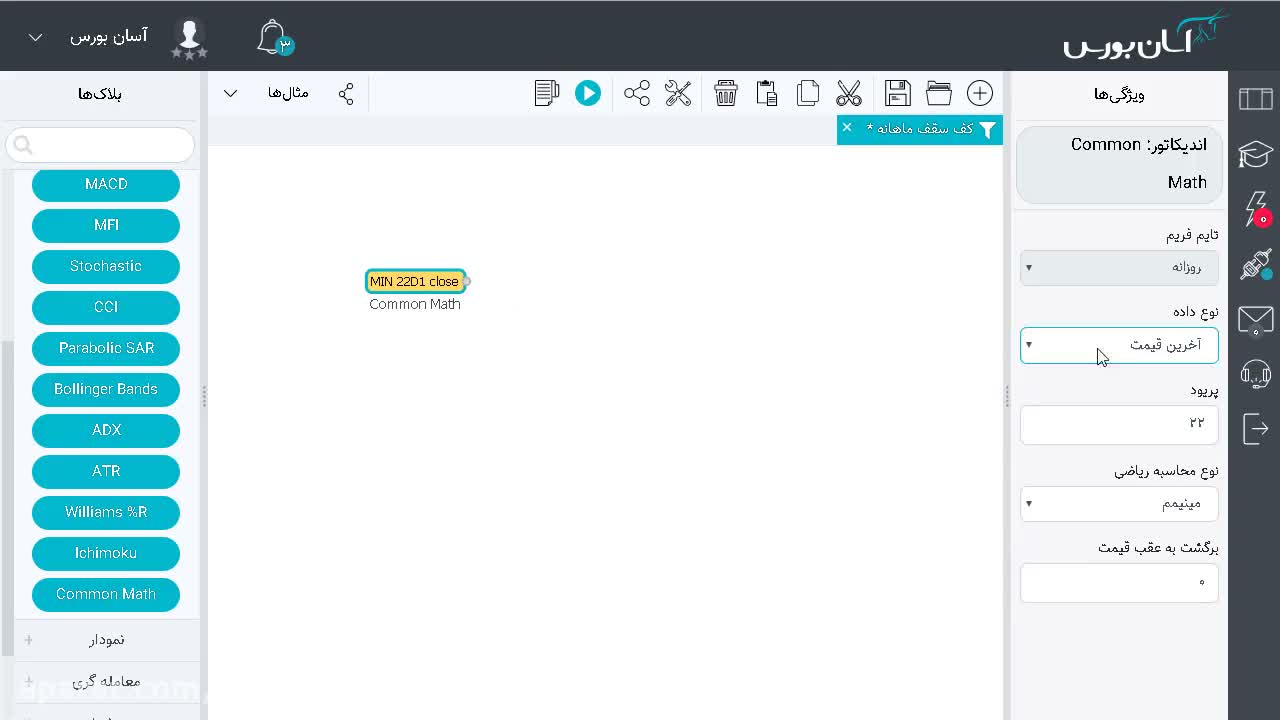
Task: Save using the floppy disk icon
Action: click(898, 93)
